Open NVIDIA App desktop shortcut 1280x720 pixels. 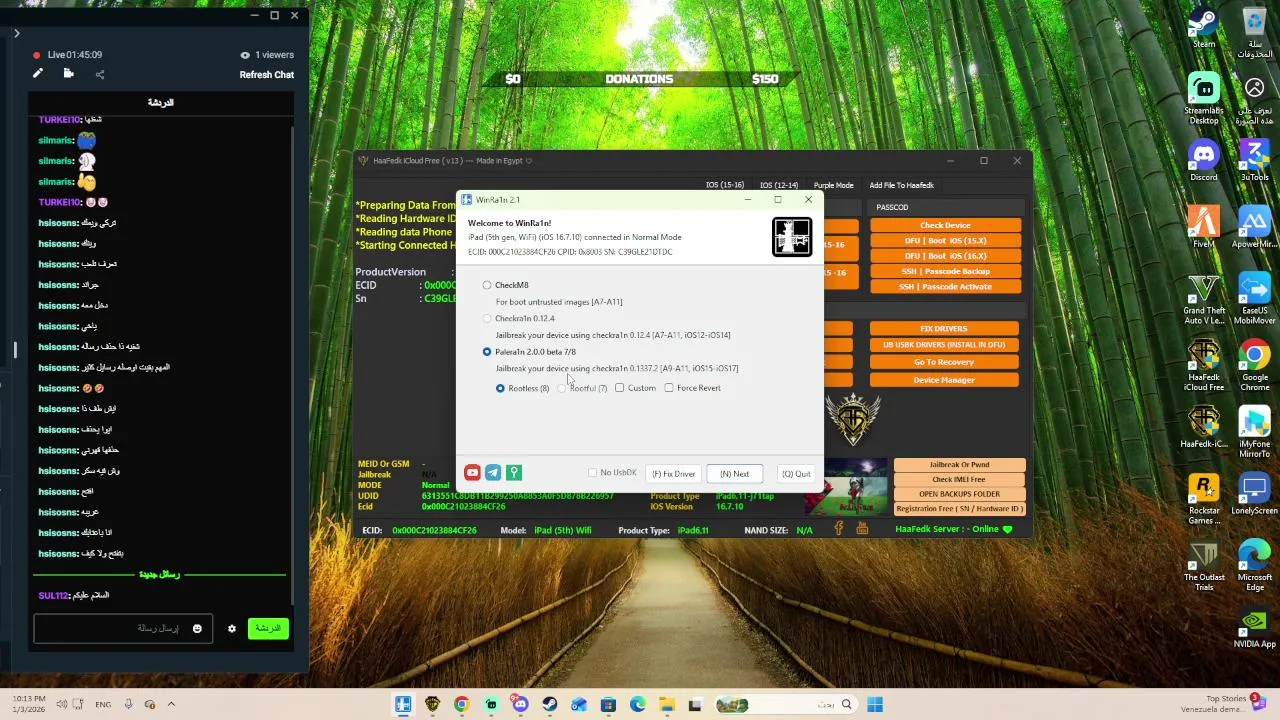point(1255,628)
